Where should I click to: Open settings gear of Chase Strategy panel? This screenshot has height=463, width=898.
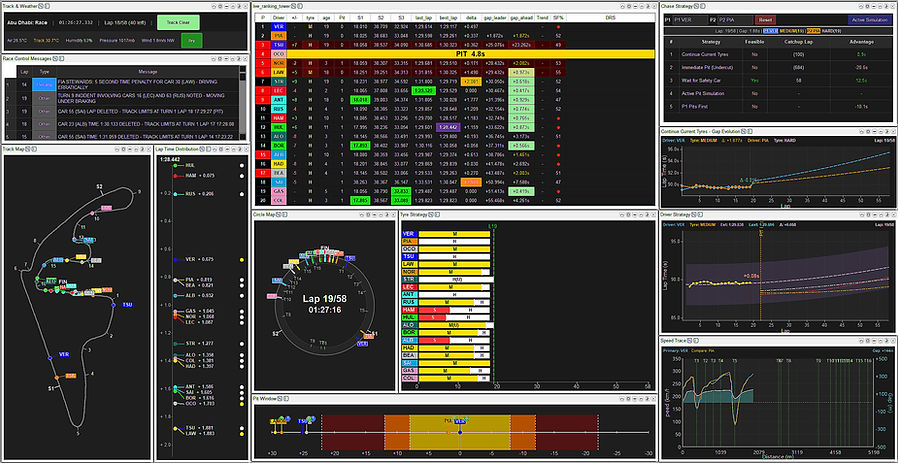(867, 6)
